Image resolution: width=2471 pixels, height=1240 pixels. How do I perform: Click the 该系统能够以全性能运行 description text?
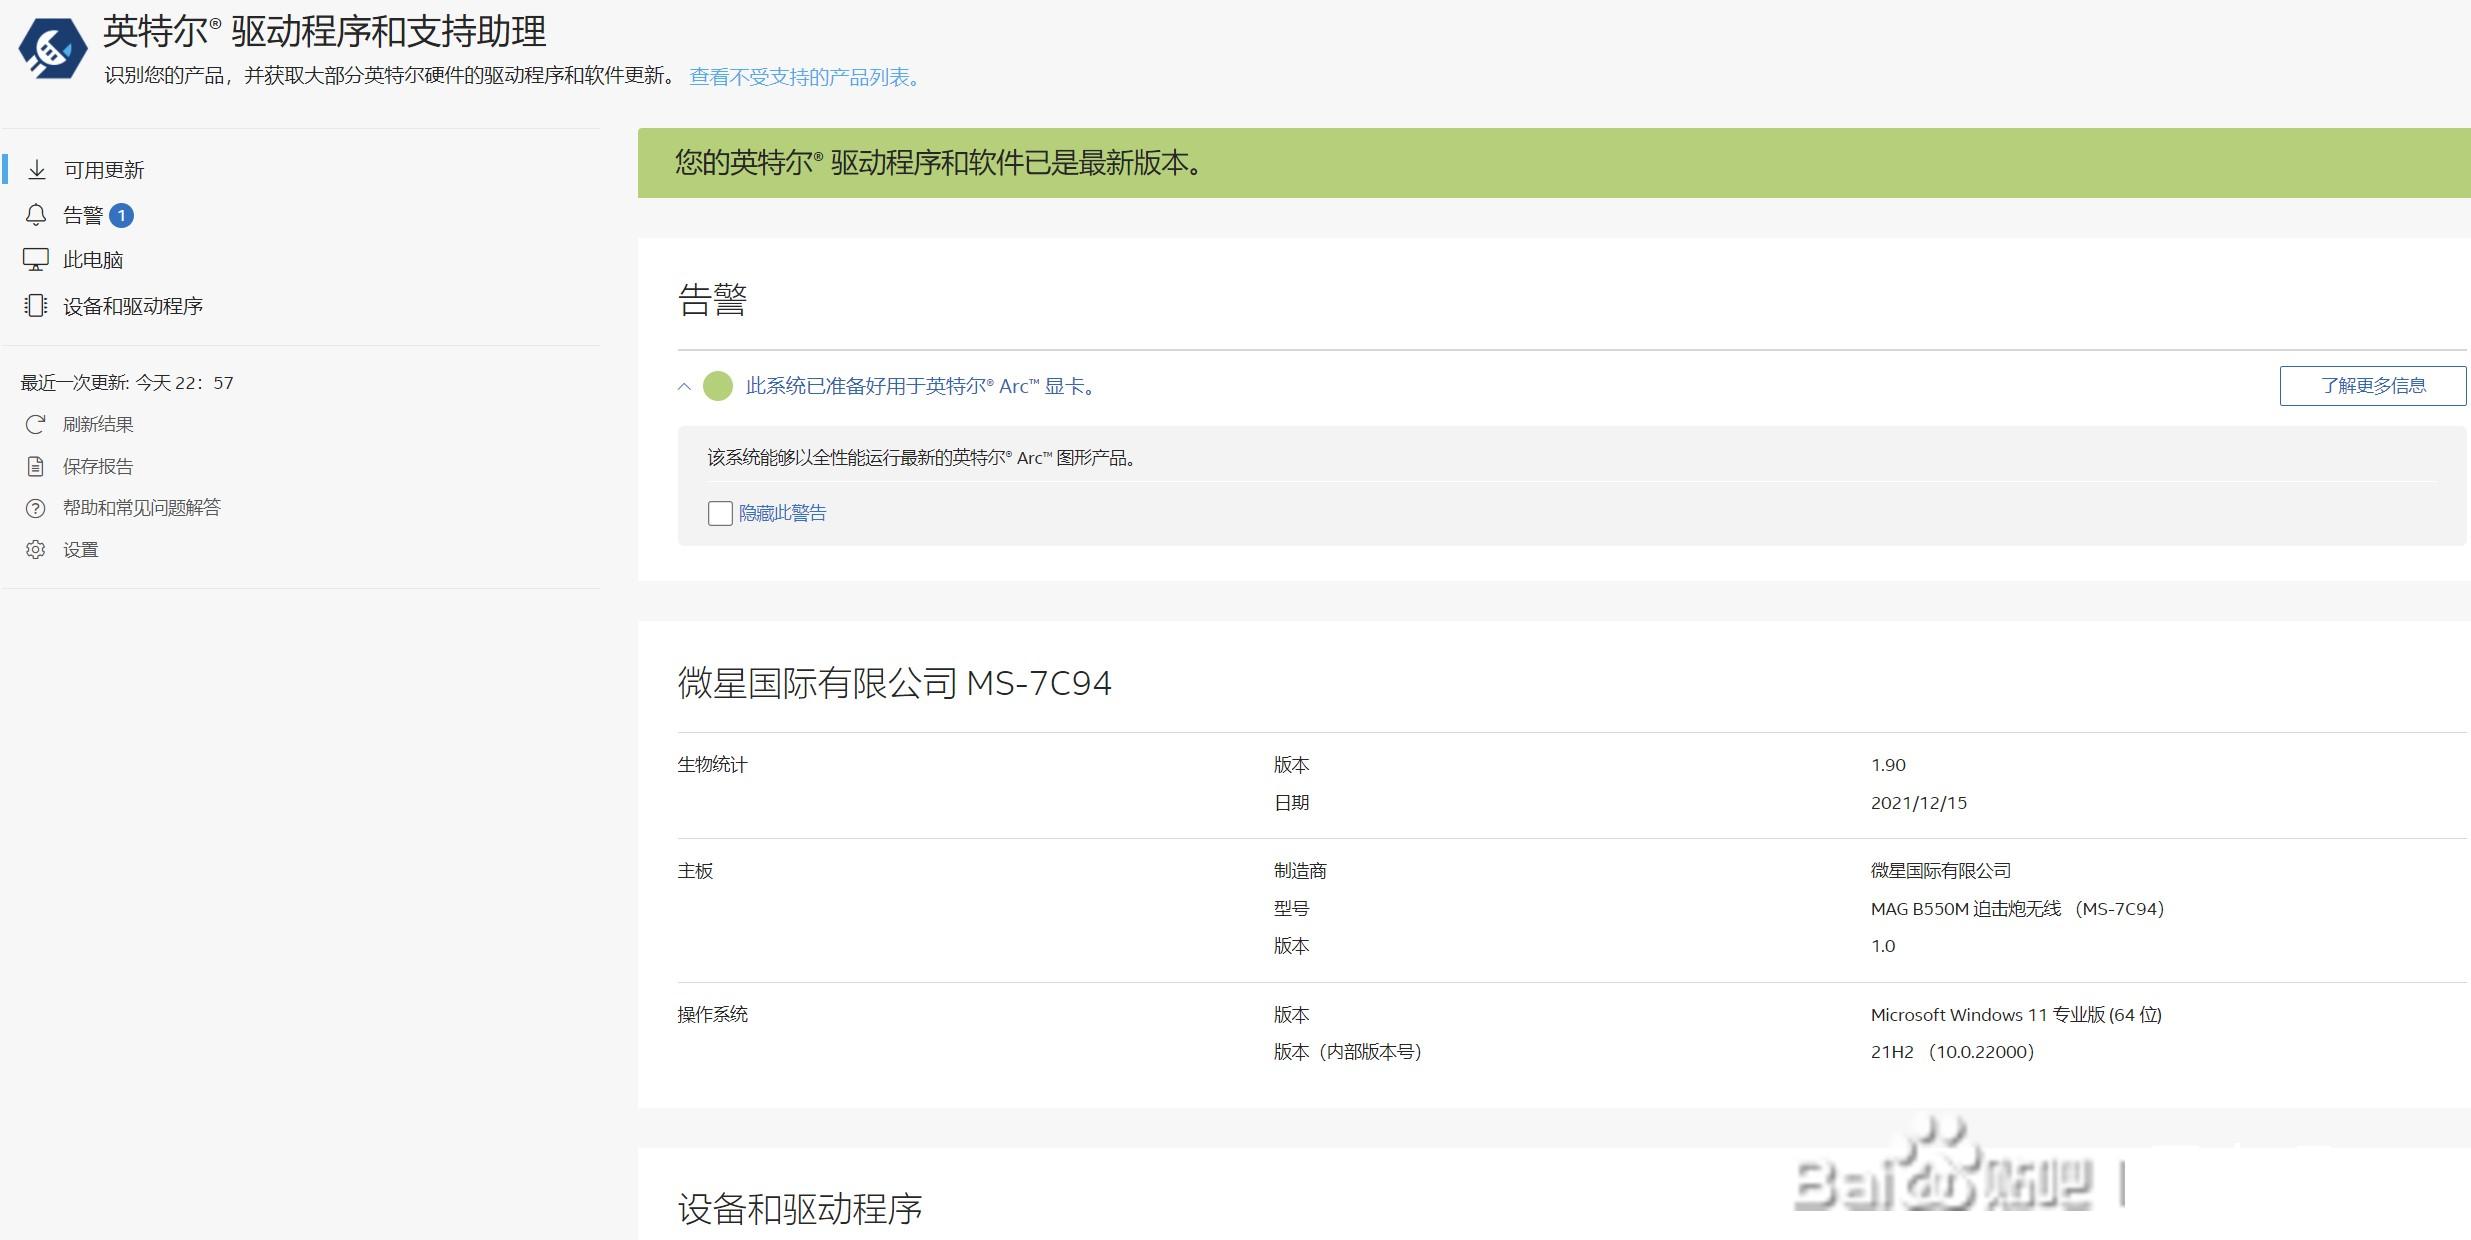[x=922, y=458]
